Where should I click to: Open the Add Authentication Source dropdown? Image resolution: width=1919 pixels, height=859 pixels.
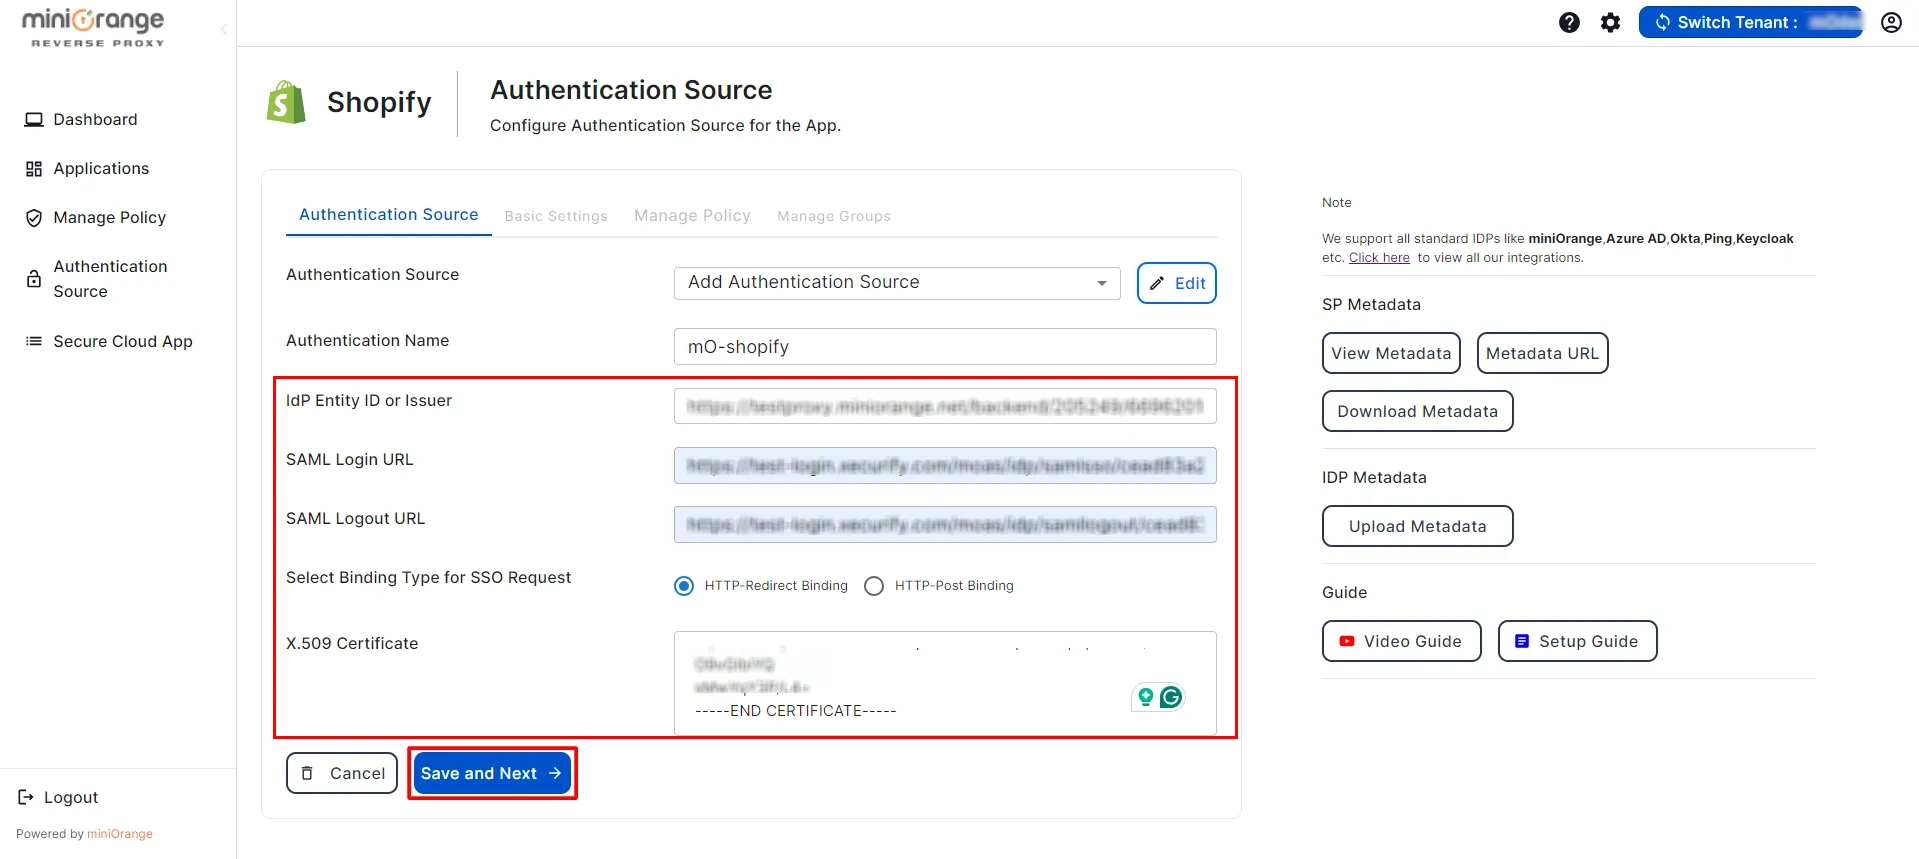pos(897,283)
